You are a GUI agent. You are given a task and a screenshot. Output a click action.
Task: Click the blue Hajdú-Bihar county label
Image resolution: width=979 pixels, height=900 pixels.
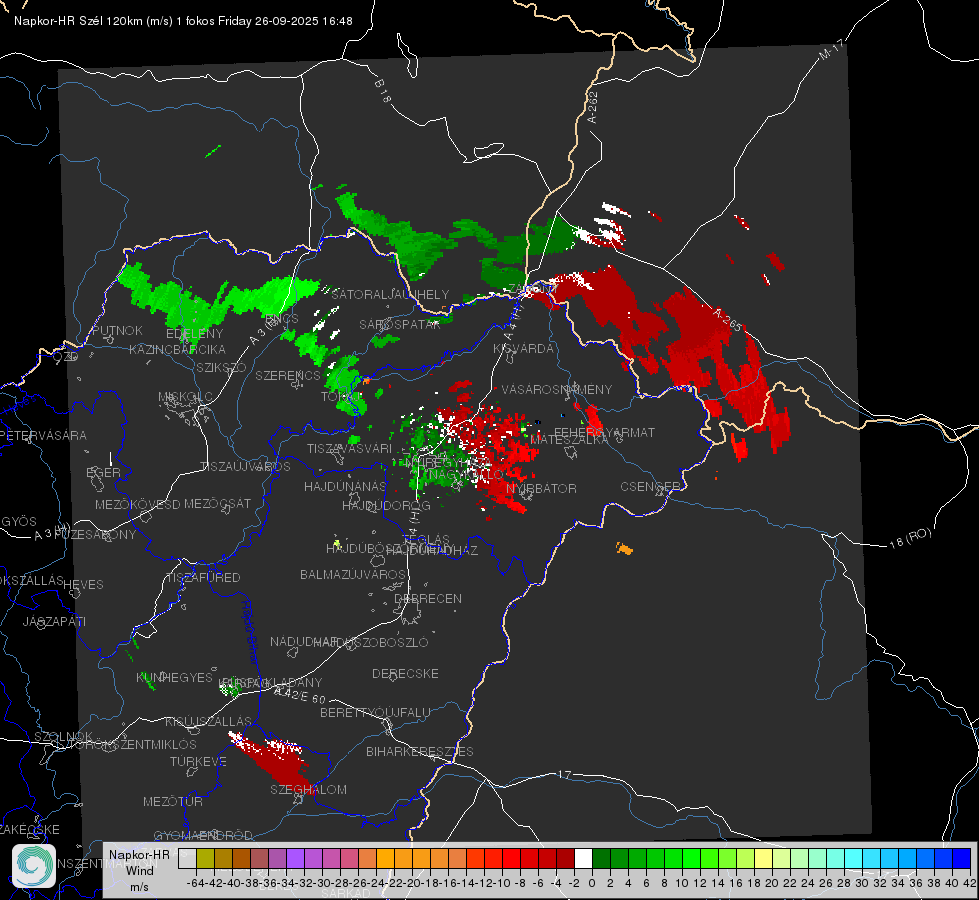(249, 631)
